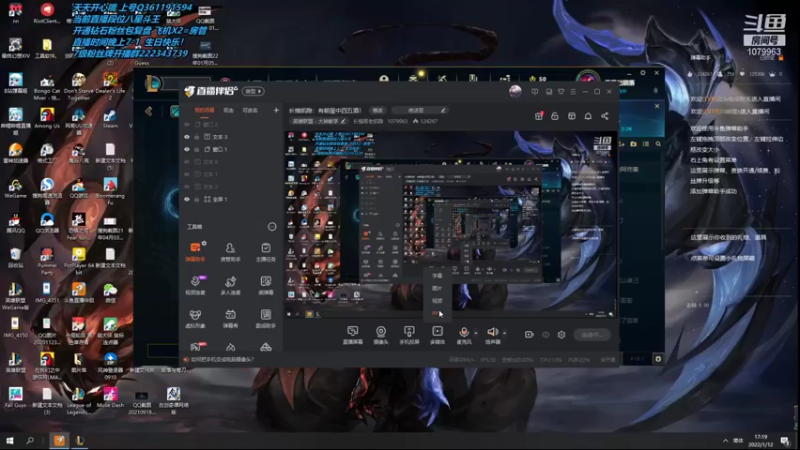
Task: Click the help link at the bottom of the toolbox
Action: [x=218, y=360]
